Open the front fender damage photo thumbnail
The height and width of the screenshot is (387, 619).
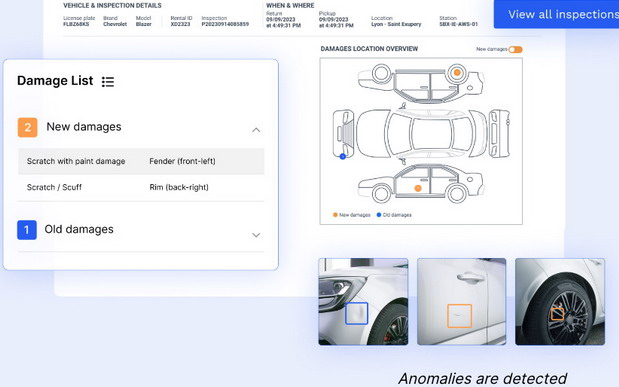point(363,302)
